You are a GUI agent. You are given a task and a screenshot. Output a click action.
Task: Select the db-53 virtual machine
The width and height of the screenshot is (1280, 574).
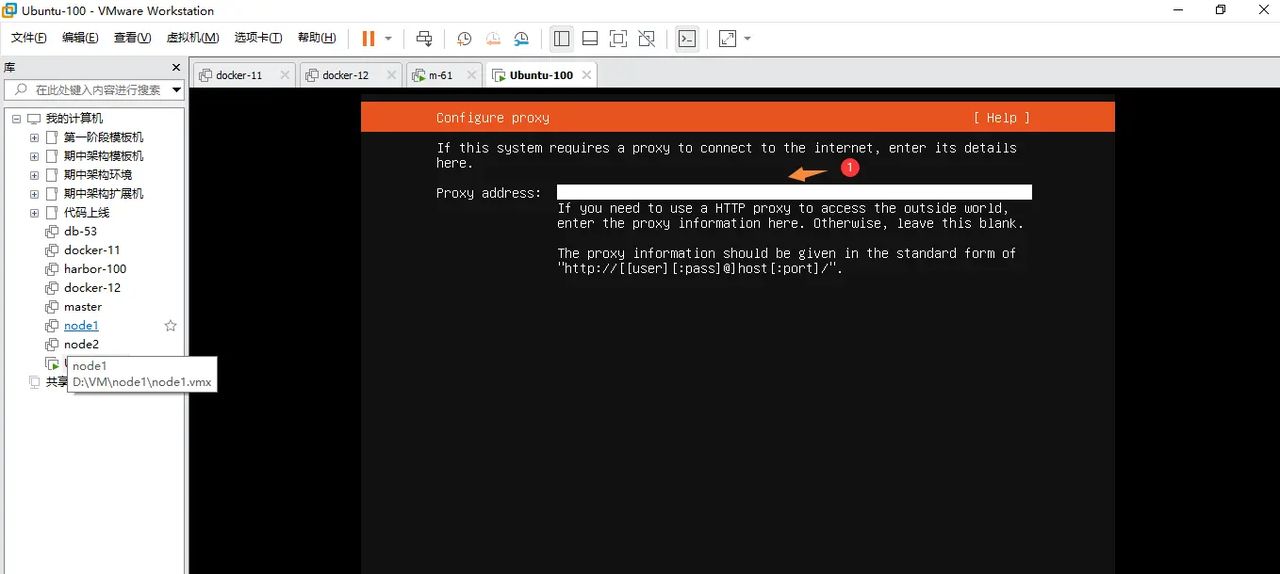pos(80,231)
